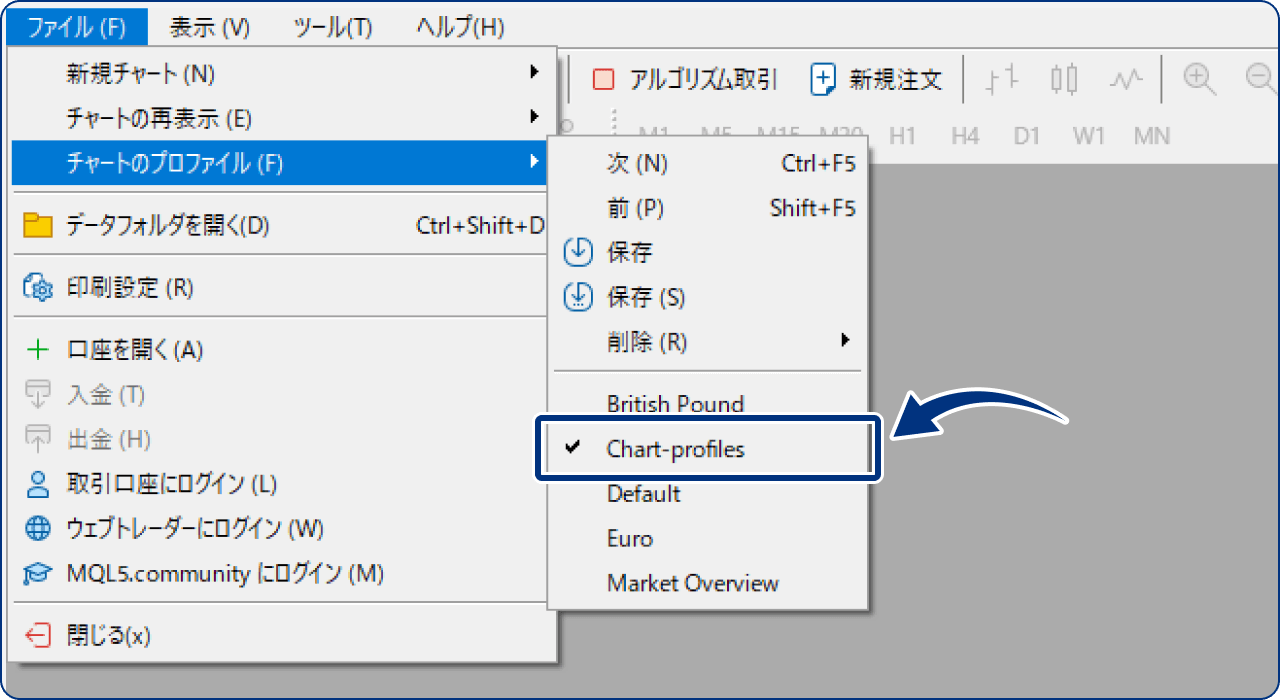Click the 保存 entry without shortcut letter

709,252
